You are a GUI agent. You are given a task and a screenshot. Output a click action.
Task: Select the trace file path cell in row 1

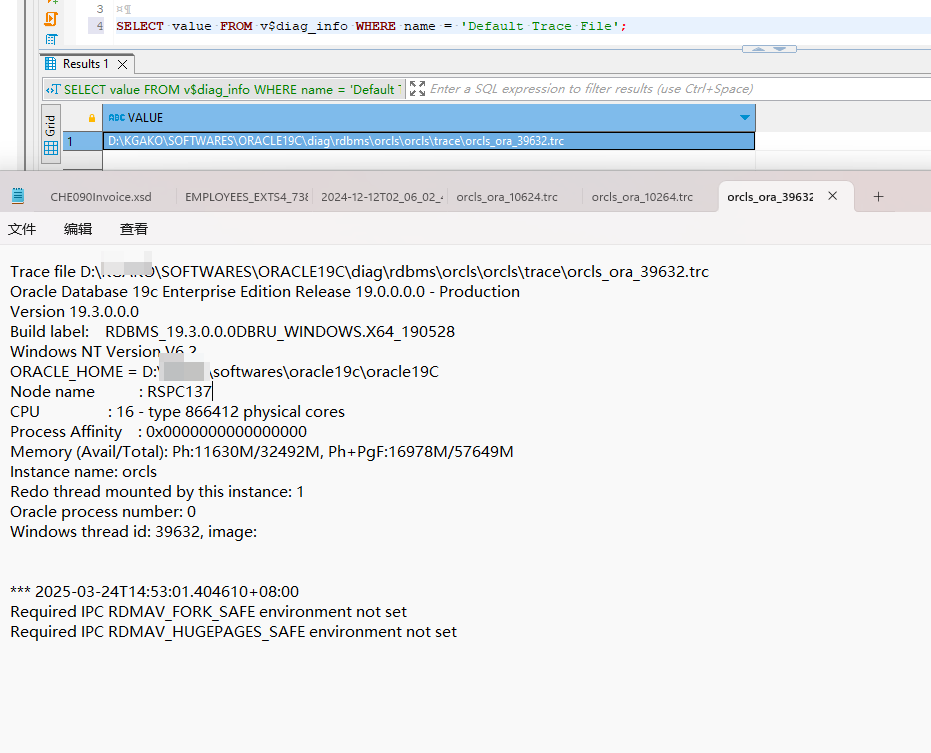pyautogui.click(x=429, y=141)
